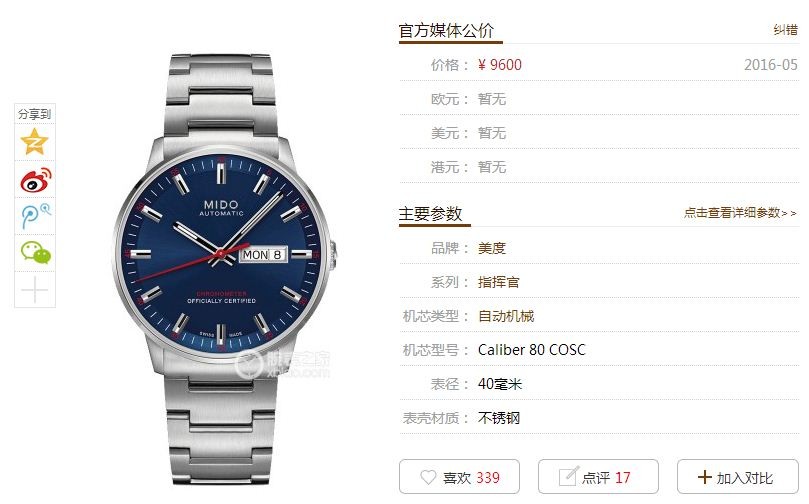Open the 美度 brand link

[491, 248]
